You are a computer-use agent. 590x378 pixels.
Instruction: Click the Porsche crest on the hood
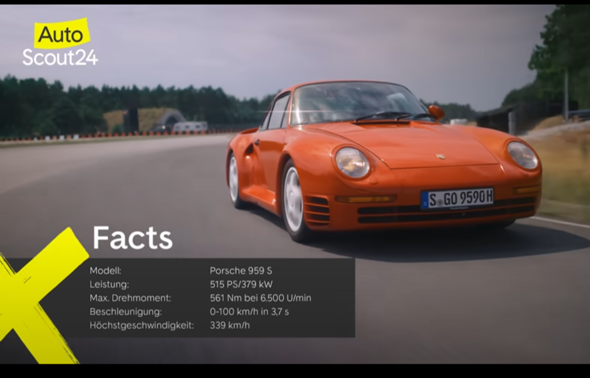[441, 156]
